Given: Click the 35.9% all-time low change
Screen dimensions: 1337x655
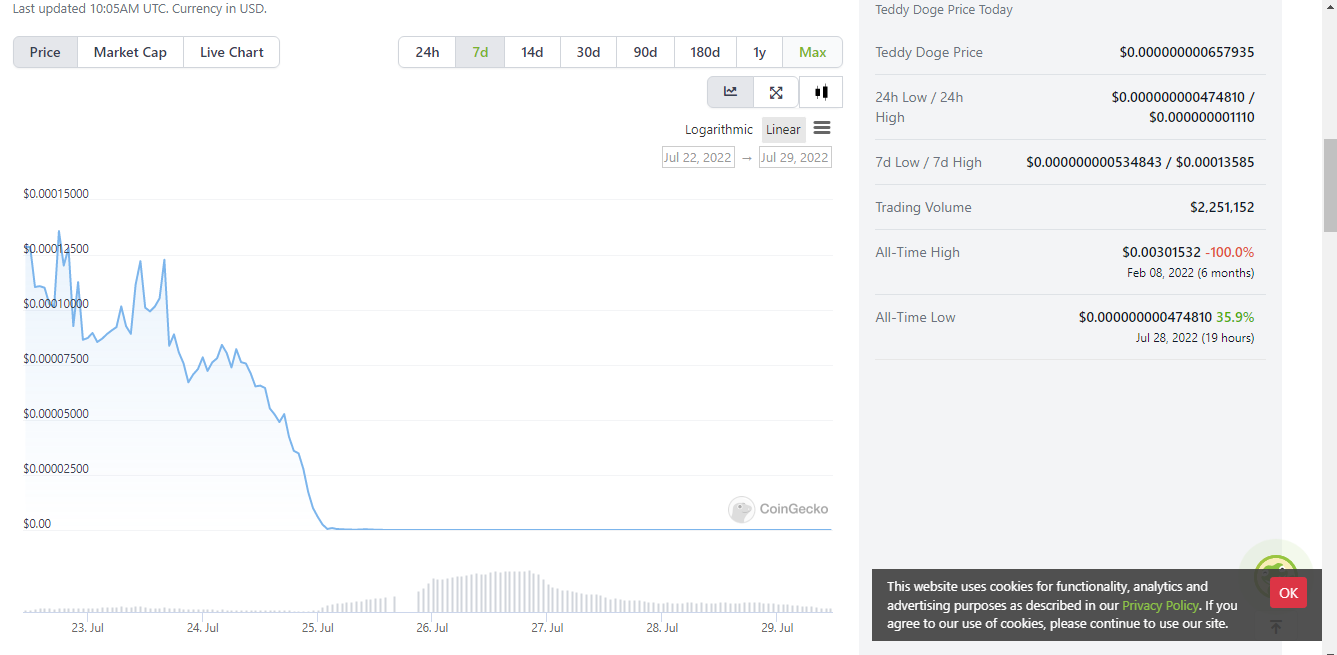Looking at the screenshot, I should [1235, 317].
